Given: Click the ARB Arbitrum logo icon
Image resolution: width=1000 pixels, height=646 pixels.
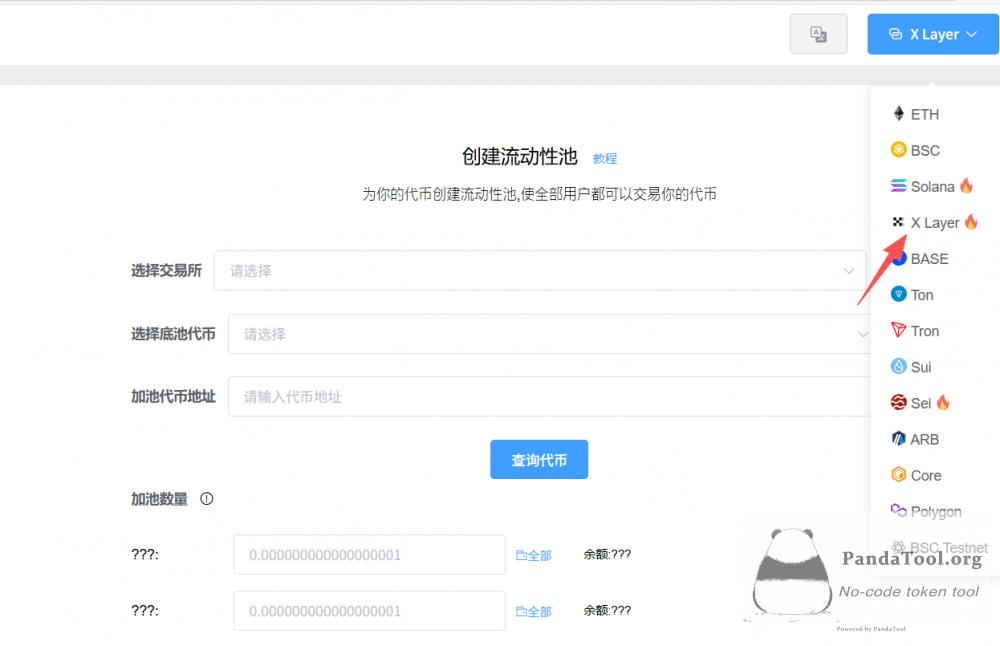Looking at the screenshot, I should pyautogui.click(x=899, y=439).
